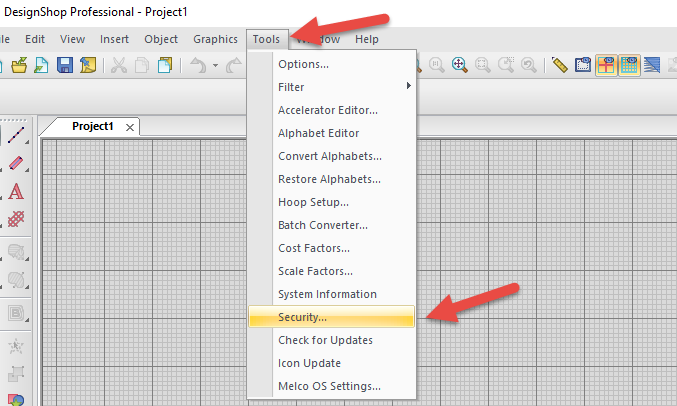Viewport: 677px width, 406px height.
Task: Open the Graphics menu
Action: tap(215, 39)
